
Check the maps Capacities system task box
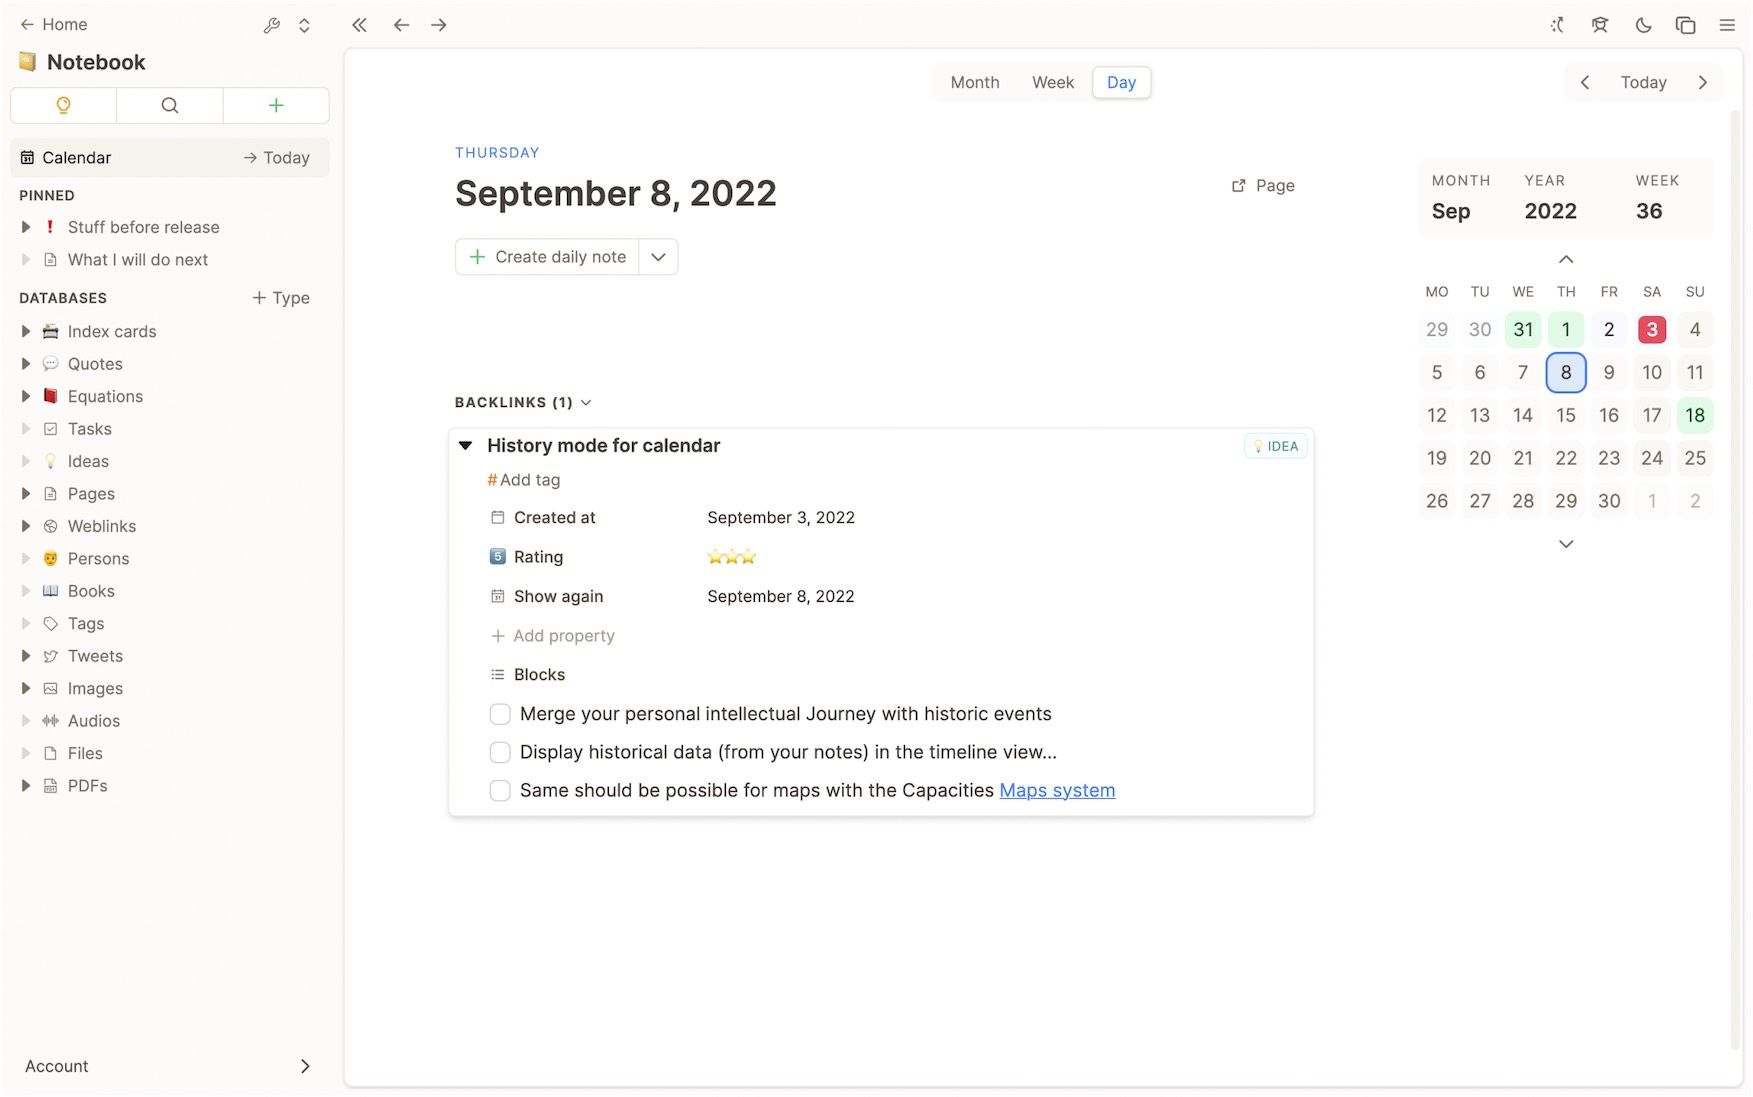pyautogui.click(x=500, y=790)
